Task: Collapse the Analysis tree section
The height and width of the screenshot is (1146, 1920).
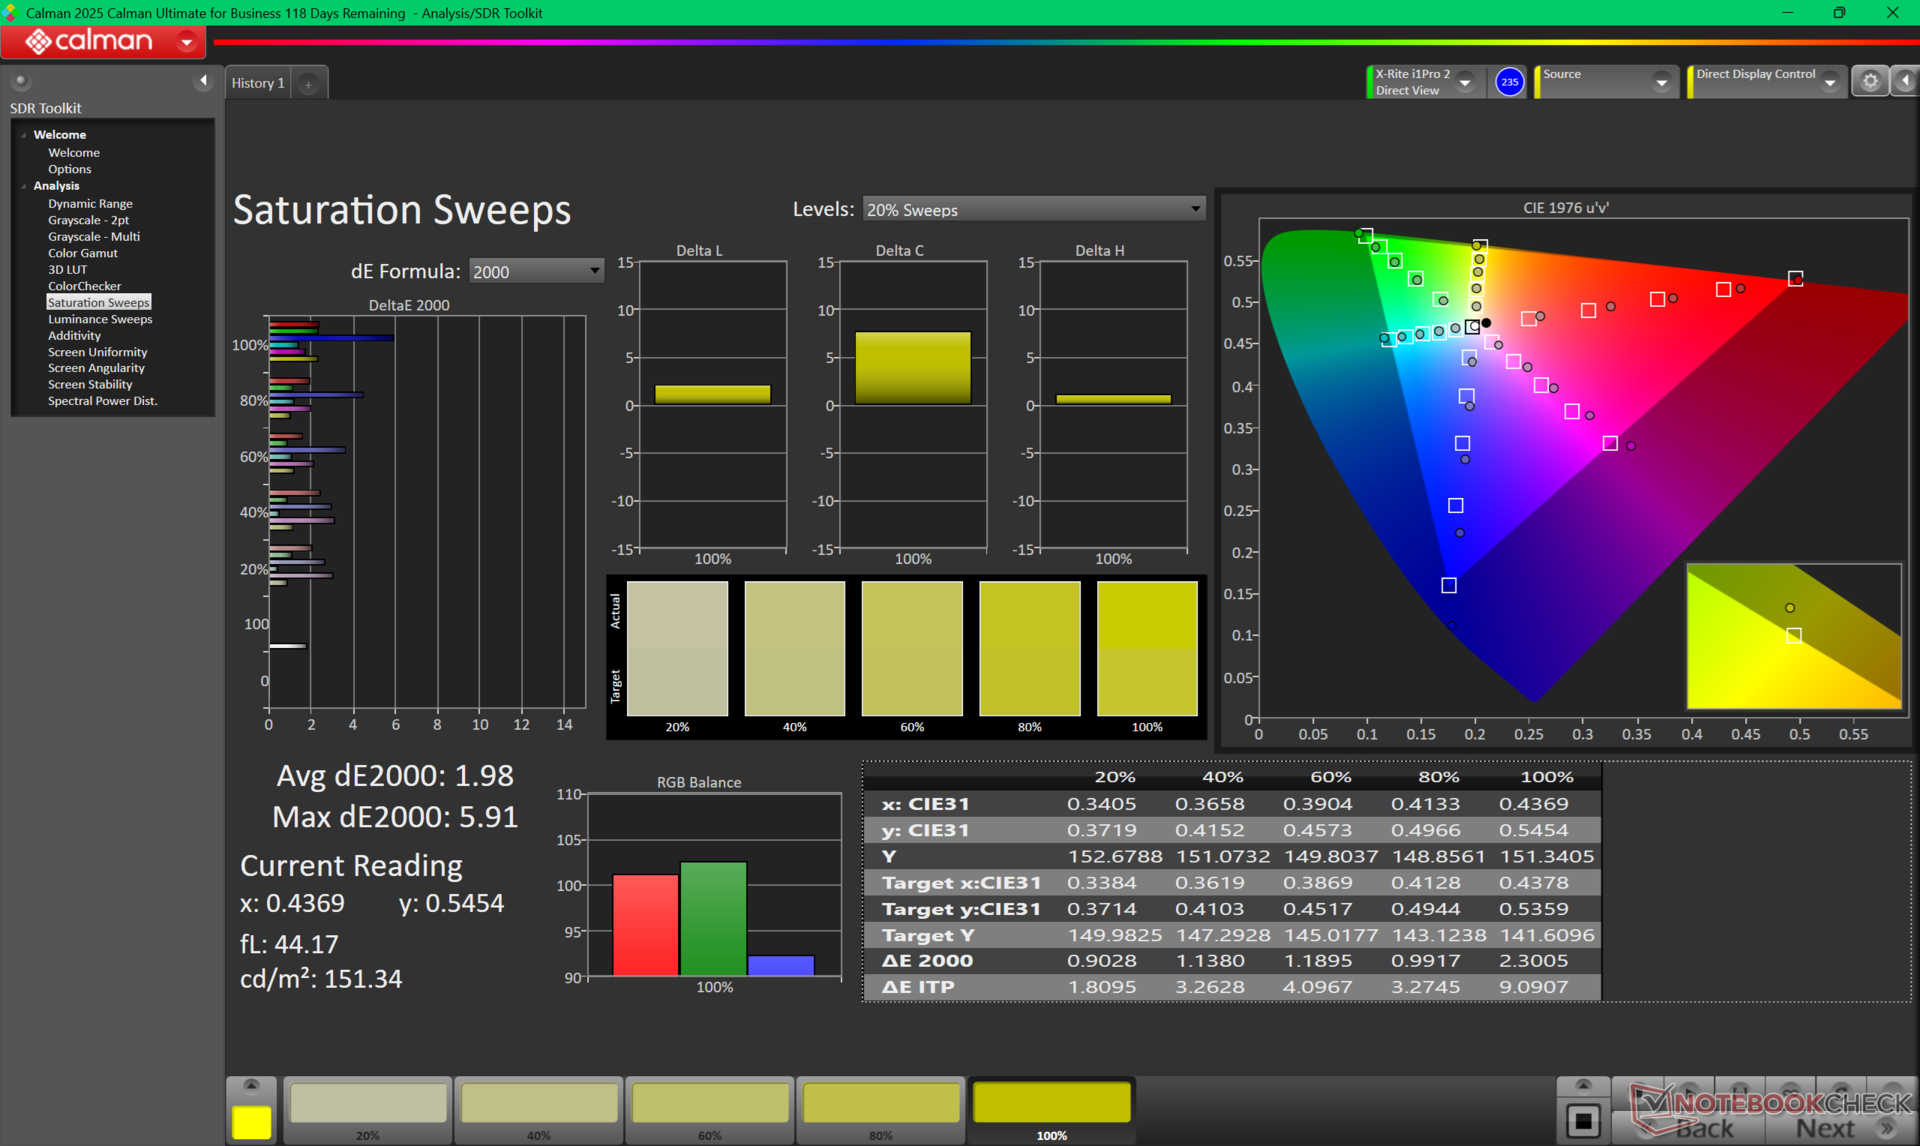Action: tap(24, 186)
